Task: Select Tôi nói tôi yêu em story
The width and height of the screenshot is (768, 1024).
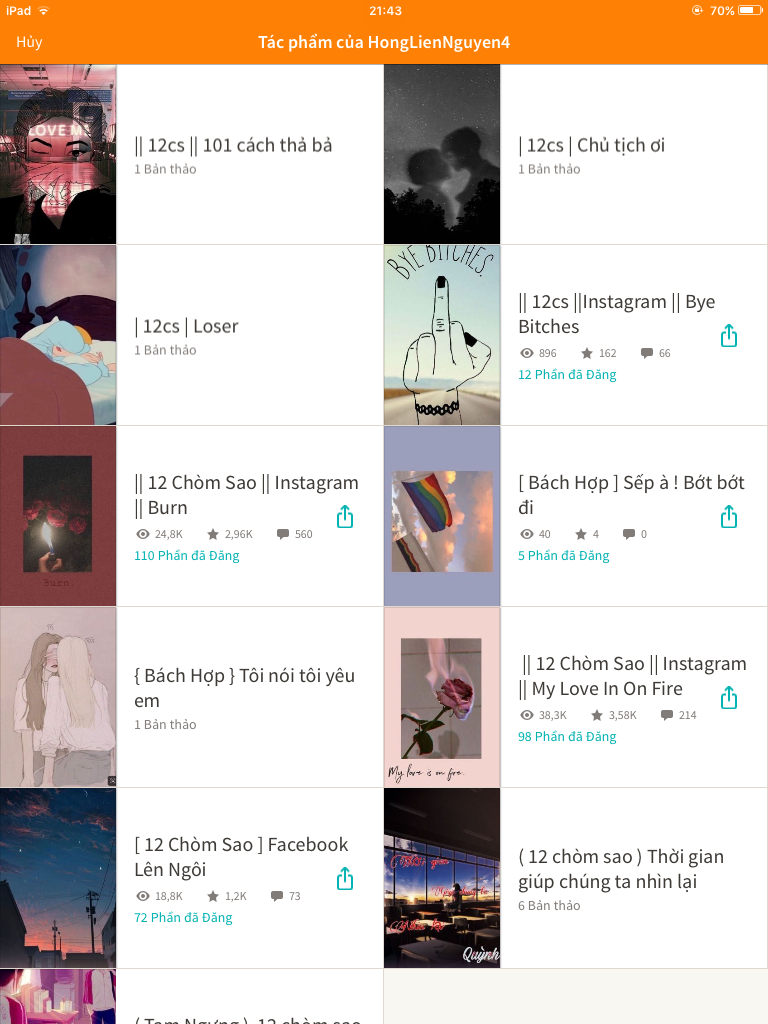Action: point(244,688)
